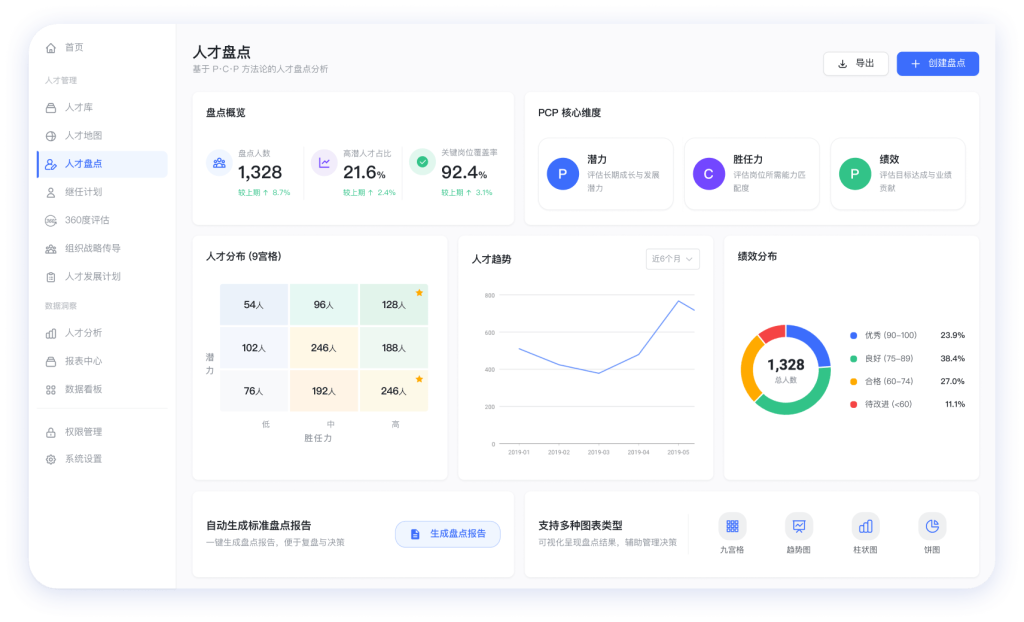Select the 饼图 chart type icon
This screenshot has width=1024, height=622.
click(932, 526)
